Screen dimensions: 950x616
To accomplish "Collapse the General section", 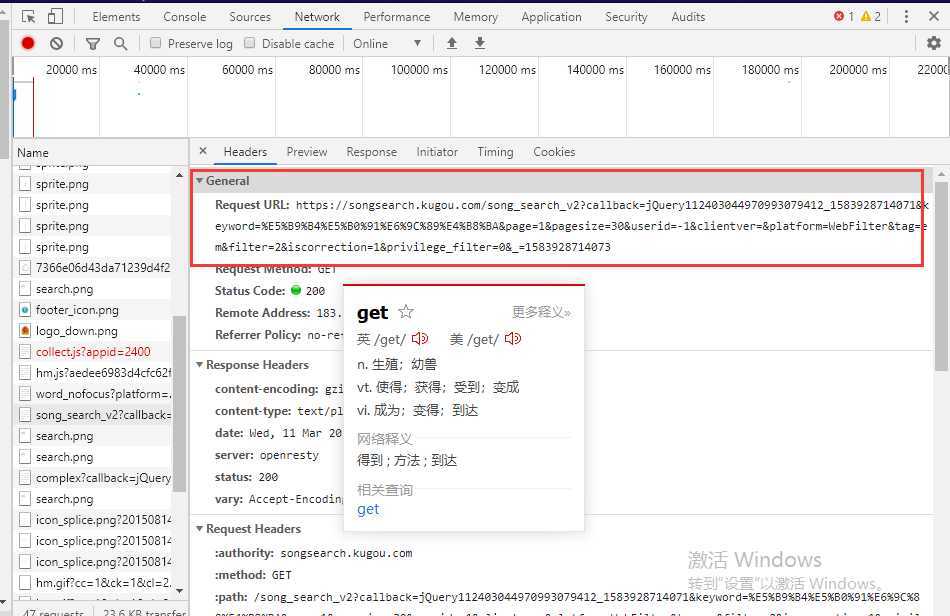I will [199, 180].
